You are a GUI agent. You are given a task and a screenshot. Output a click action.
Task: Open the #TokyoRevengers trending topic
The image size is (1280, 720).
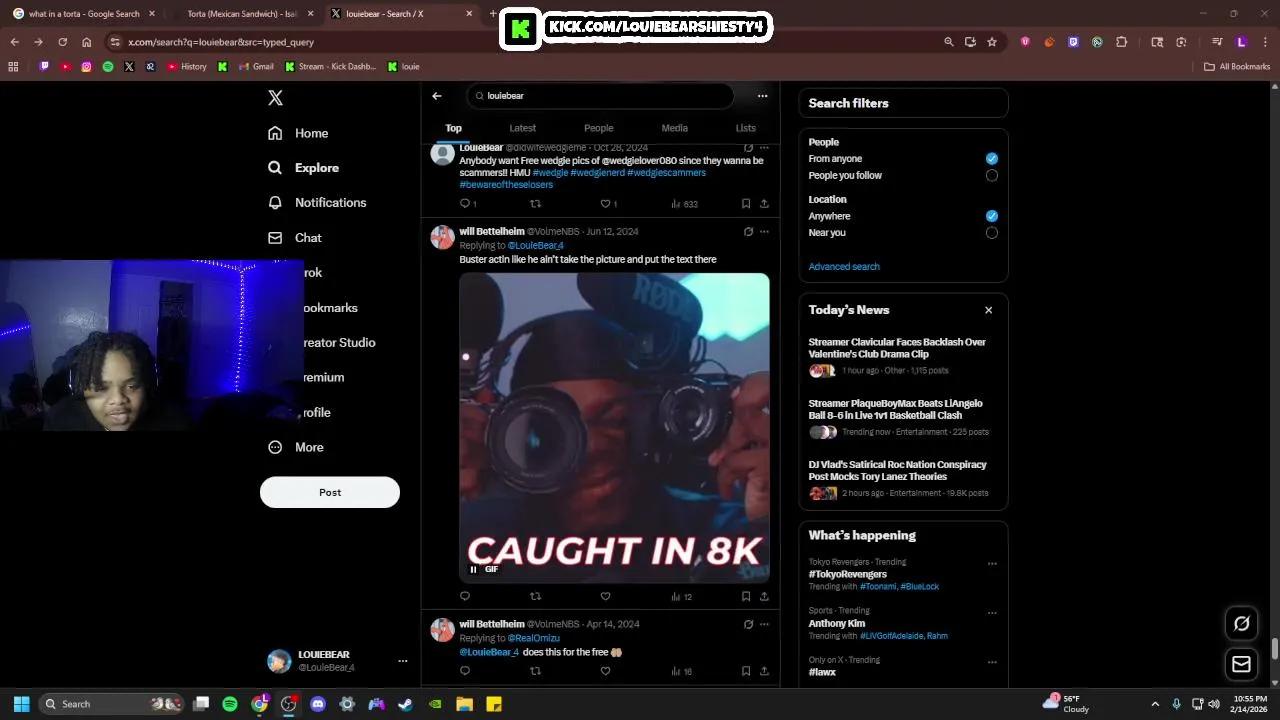[x=847, y=574]
